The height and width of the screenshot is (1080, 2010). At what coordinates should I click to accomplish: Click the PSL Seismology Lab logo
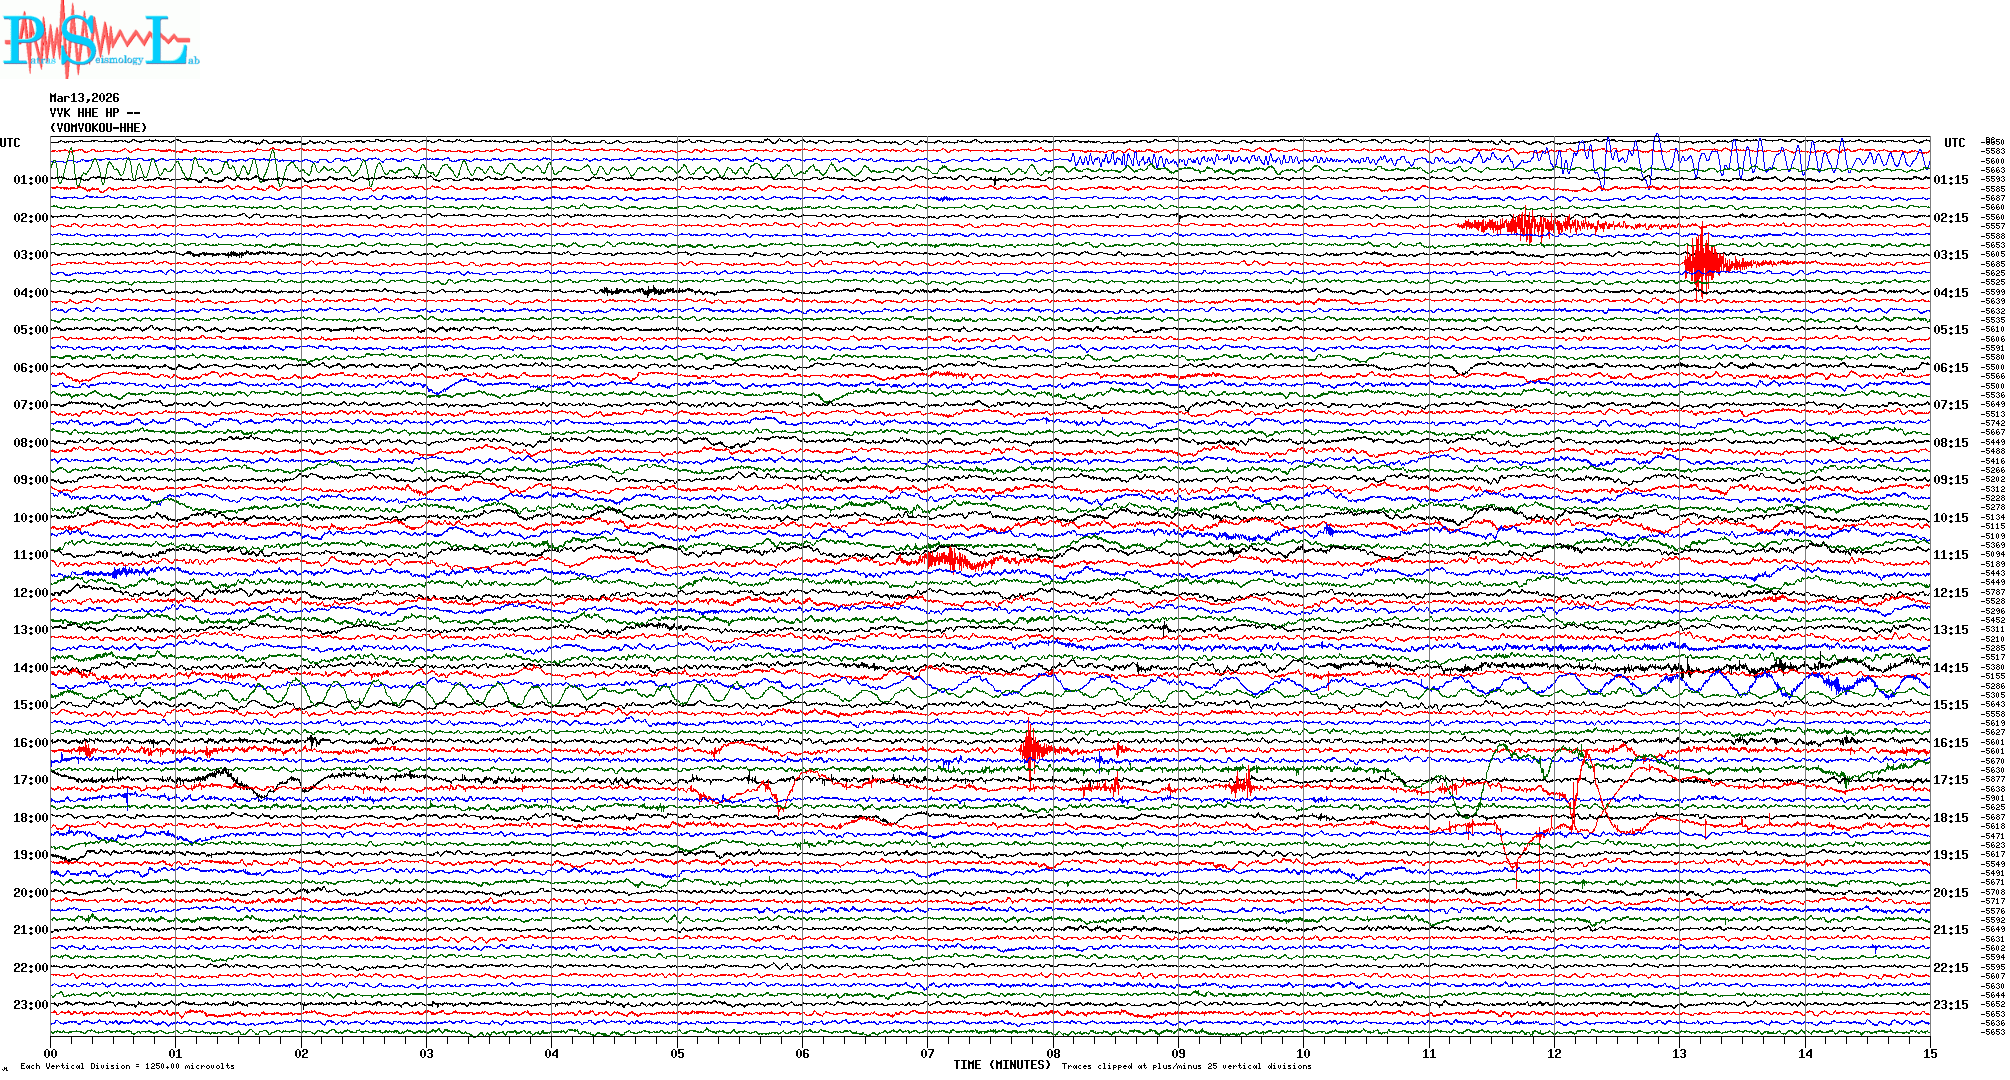click(100, 40)
